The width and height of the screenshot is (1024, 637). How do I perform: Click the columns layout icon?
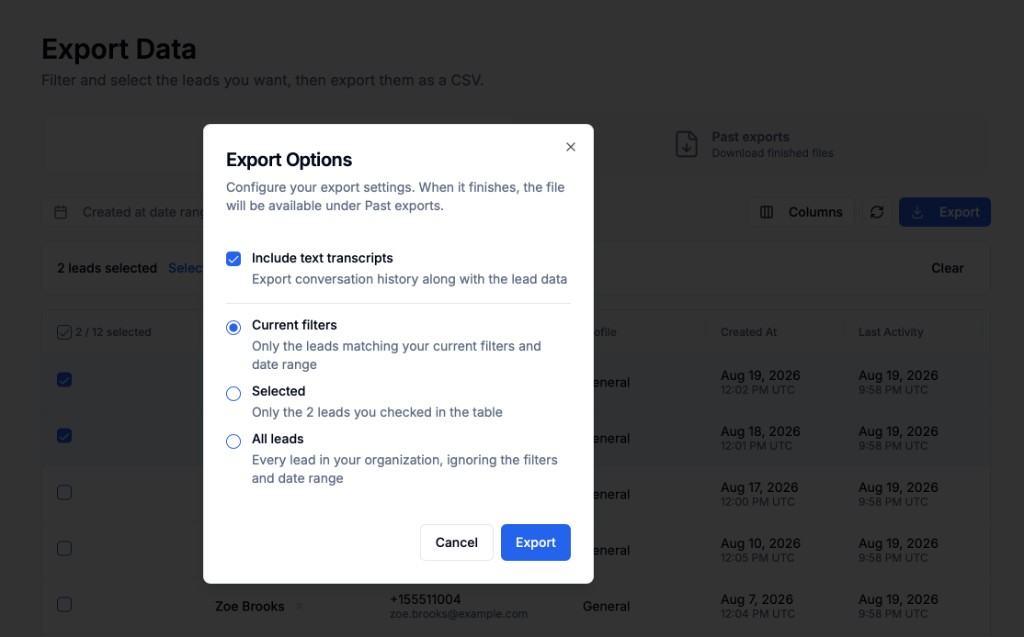tap(767, 212)
